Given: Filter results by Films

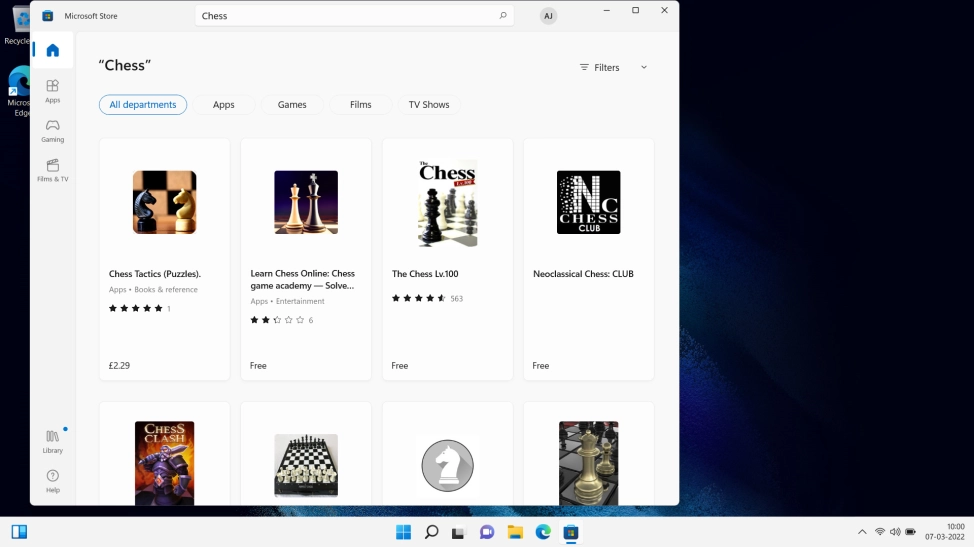Looking at the screenshot, I should [361, 105].
